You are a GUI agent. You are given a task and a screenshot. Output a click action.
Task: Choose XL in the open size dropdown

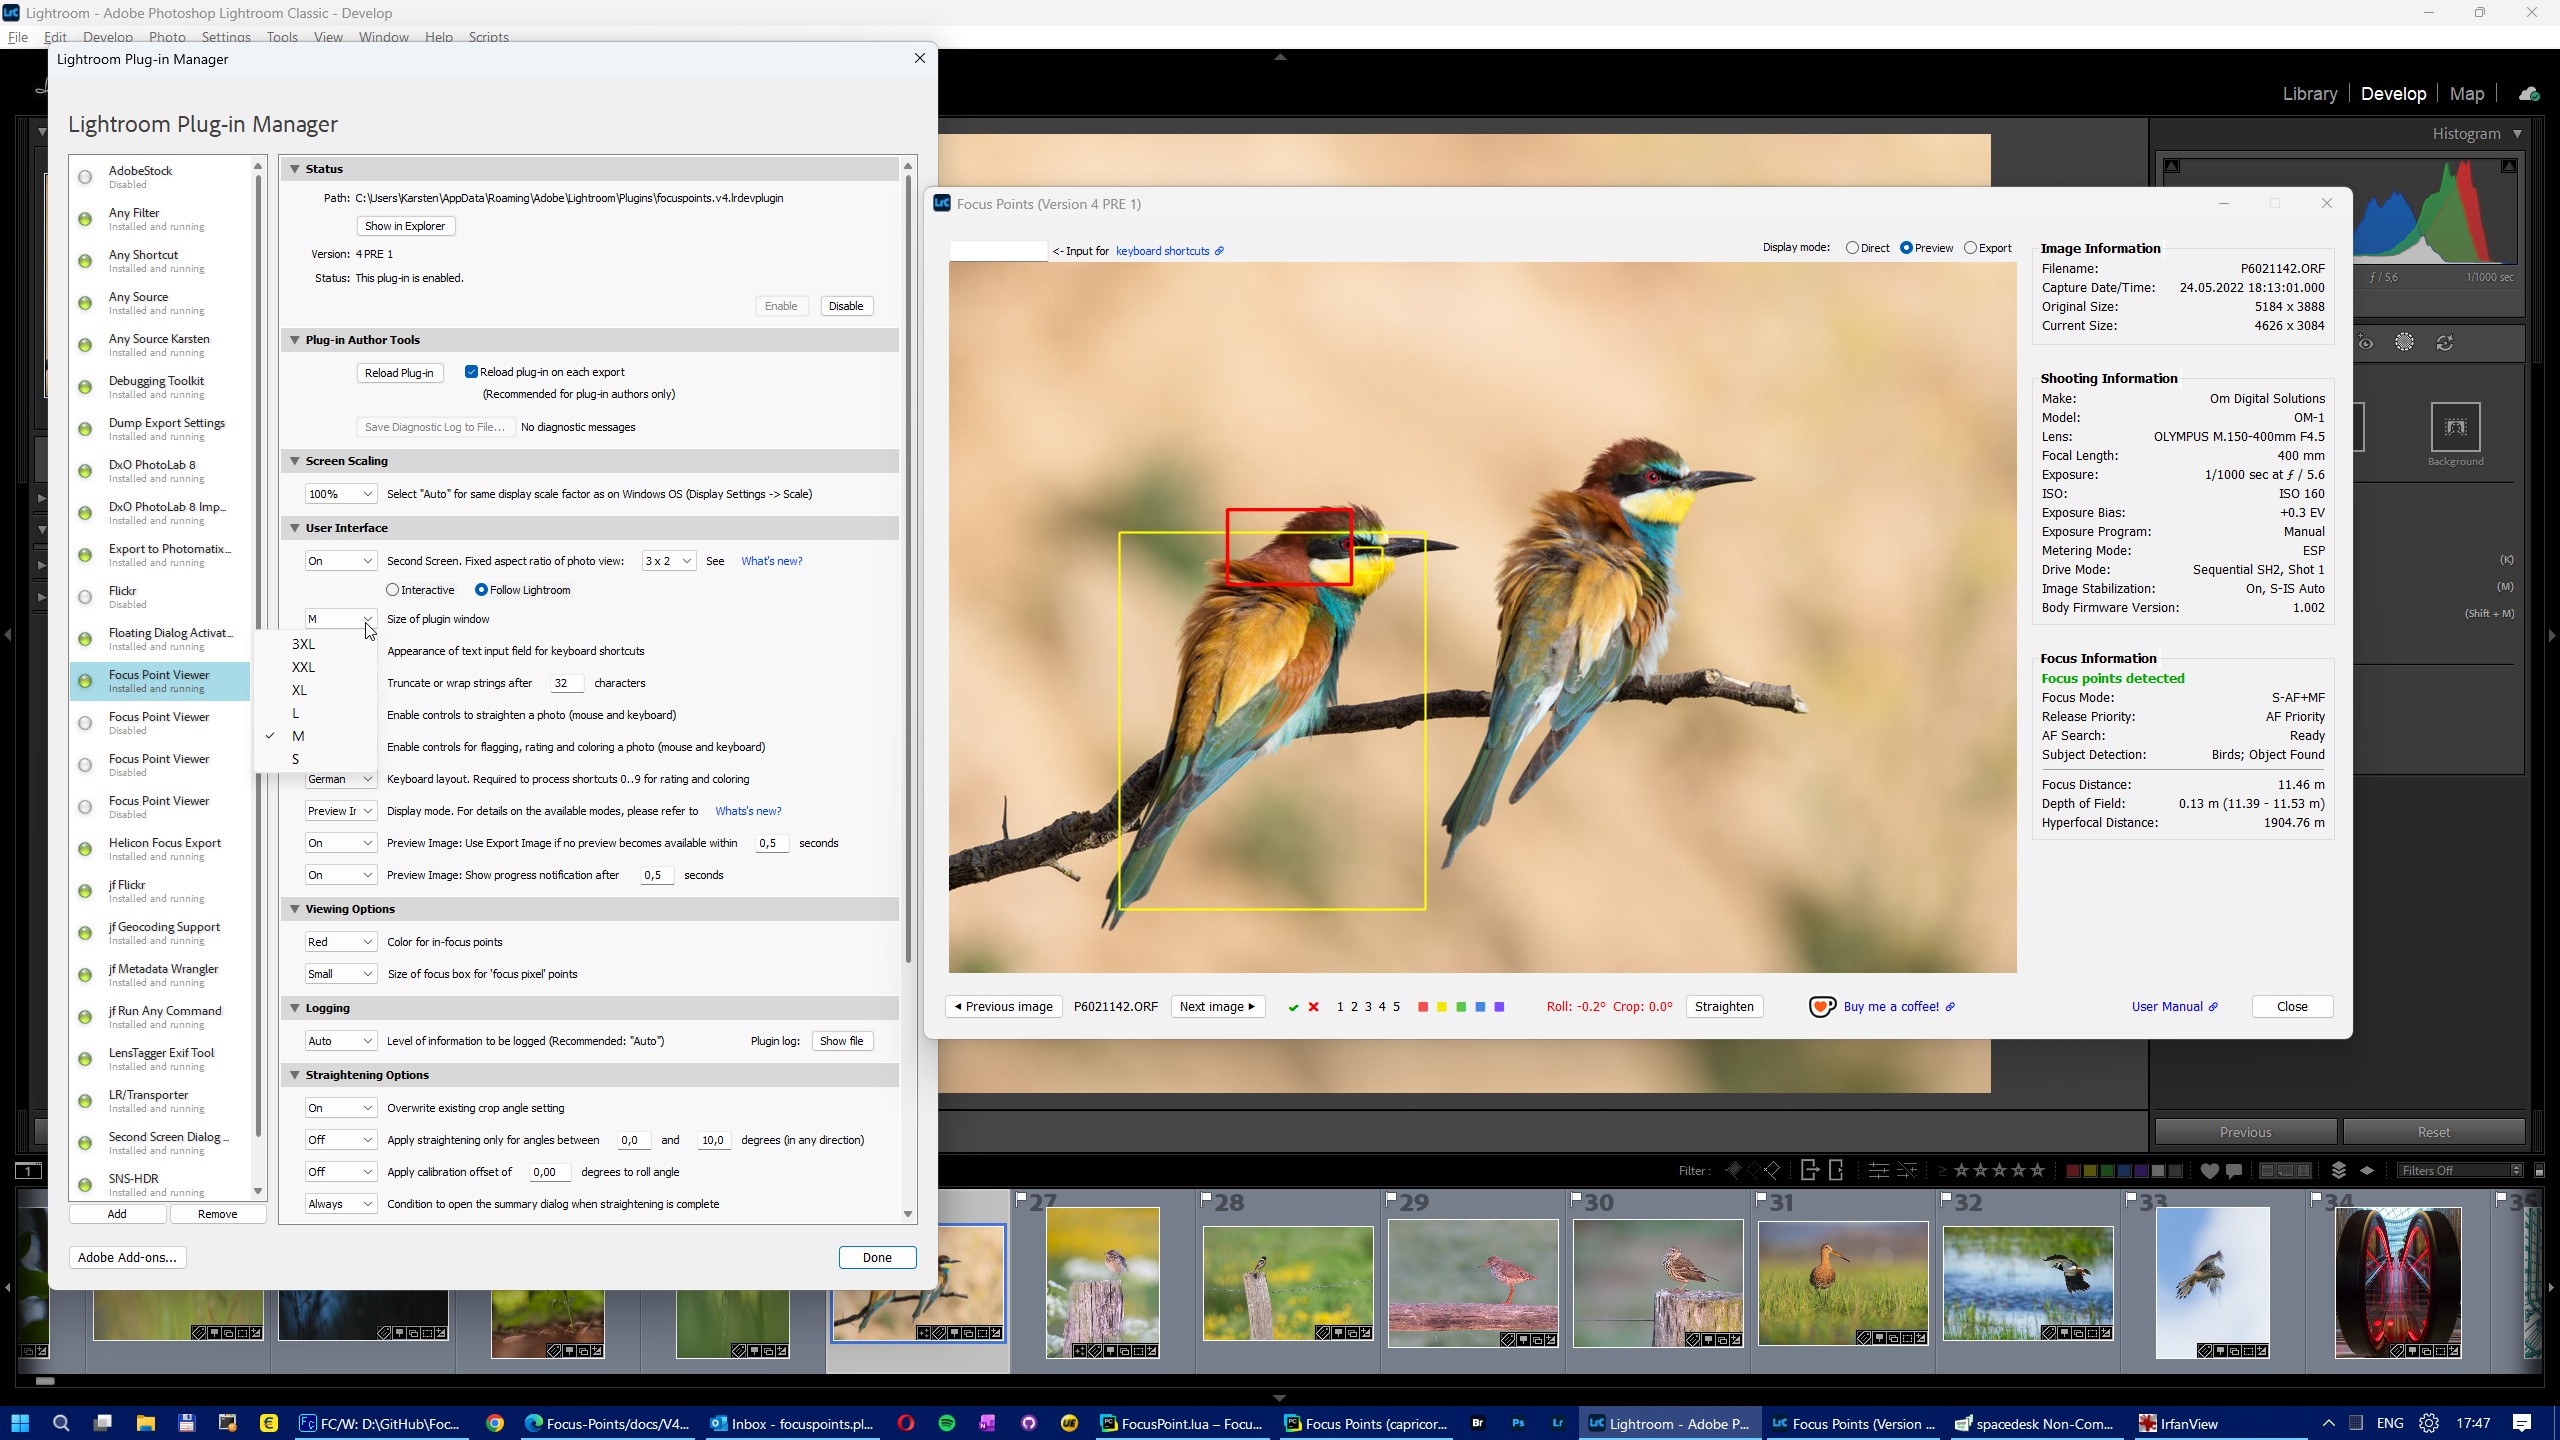click(315, 690)
